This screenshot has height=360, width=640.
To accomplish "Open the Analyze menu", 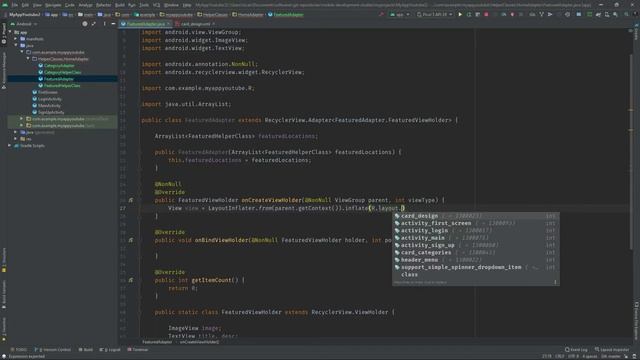I will pyautogui.click(x=85, y=5).
